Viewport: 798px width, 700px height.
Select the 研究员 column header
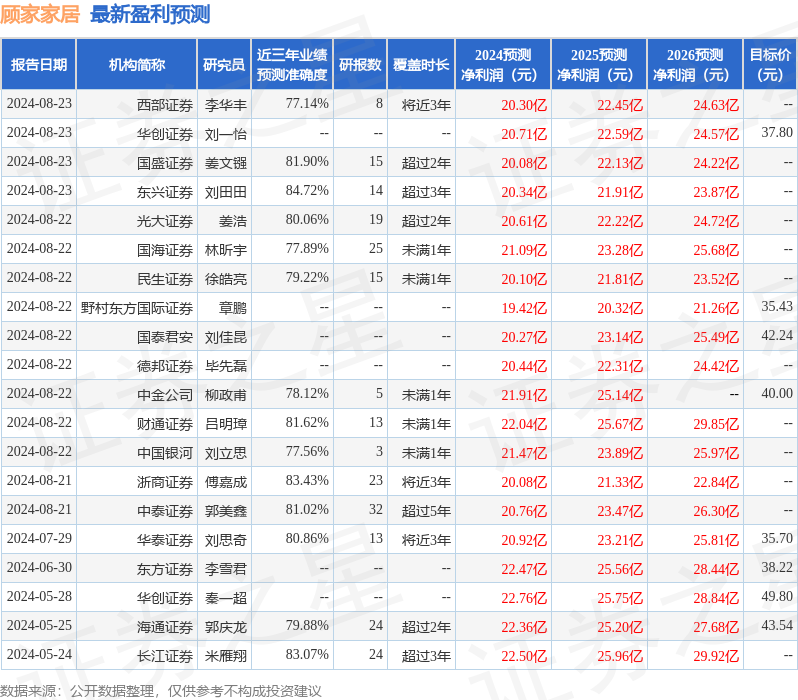224,64
